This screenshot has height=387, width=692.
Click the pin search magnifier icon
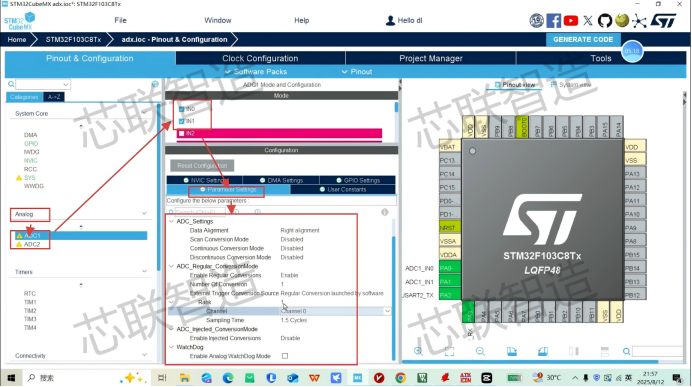[626, 351]
